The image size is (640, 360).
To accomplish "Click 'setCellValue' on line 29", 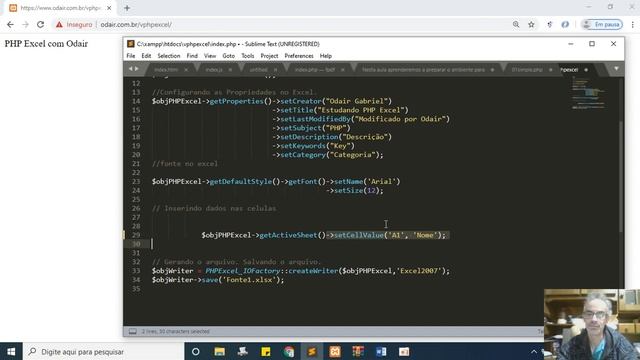I will tap(359, 235).
